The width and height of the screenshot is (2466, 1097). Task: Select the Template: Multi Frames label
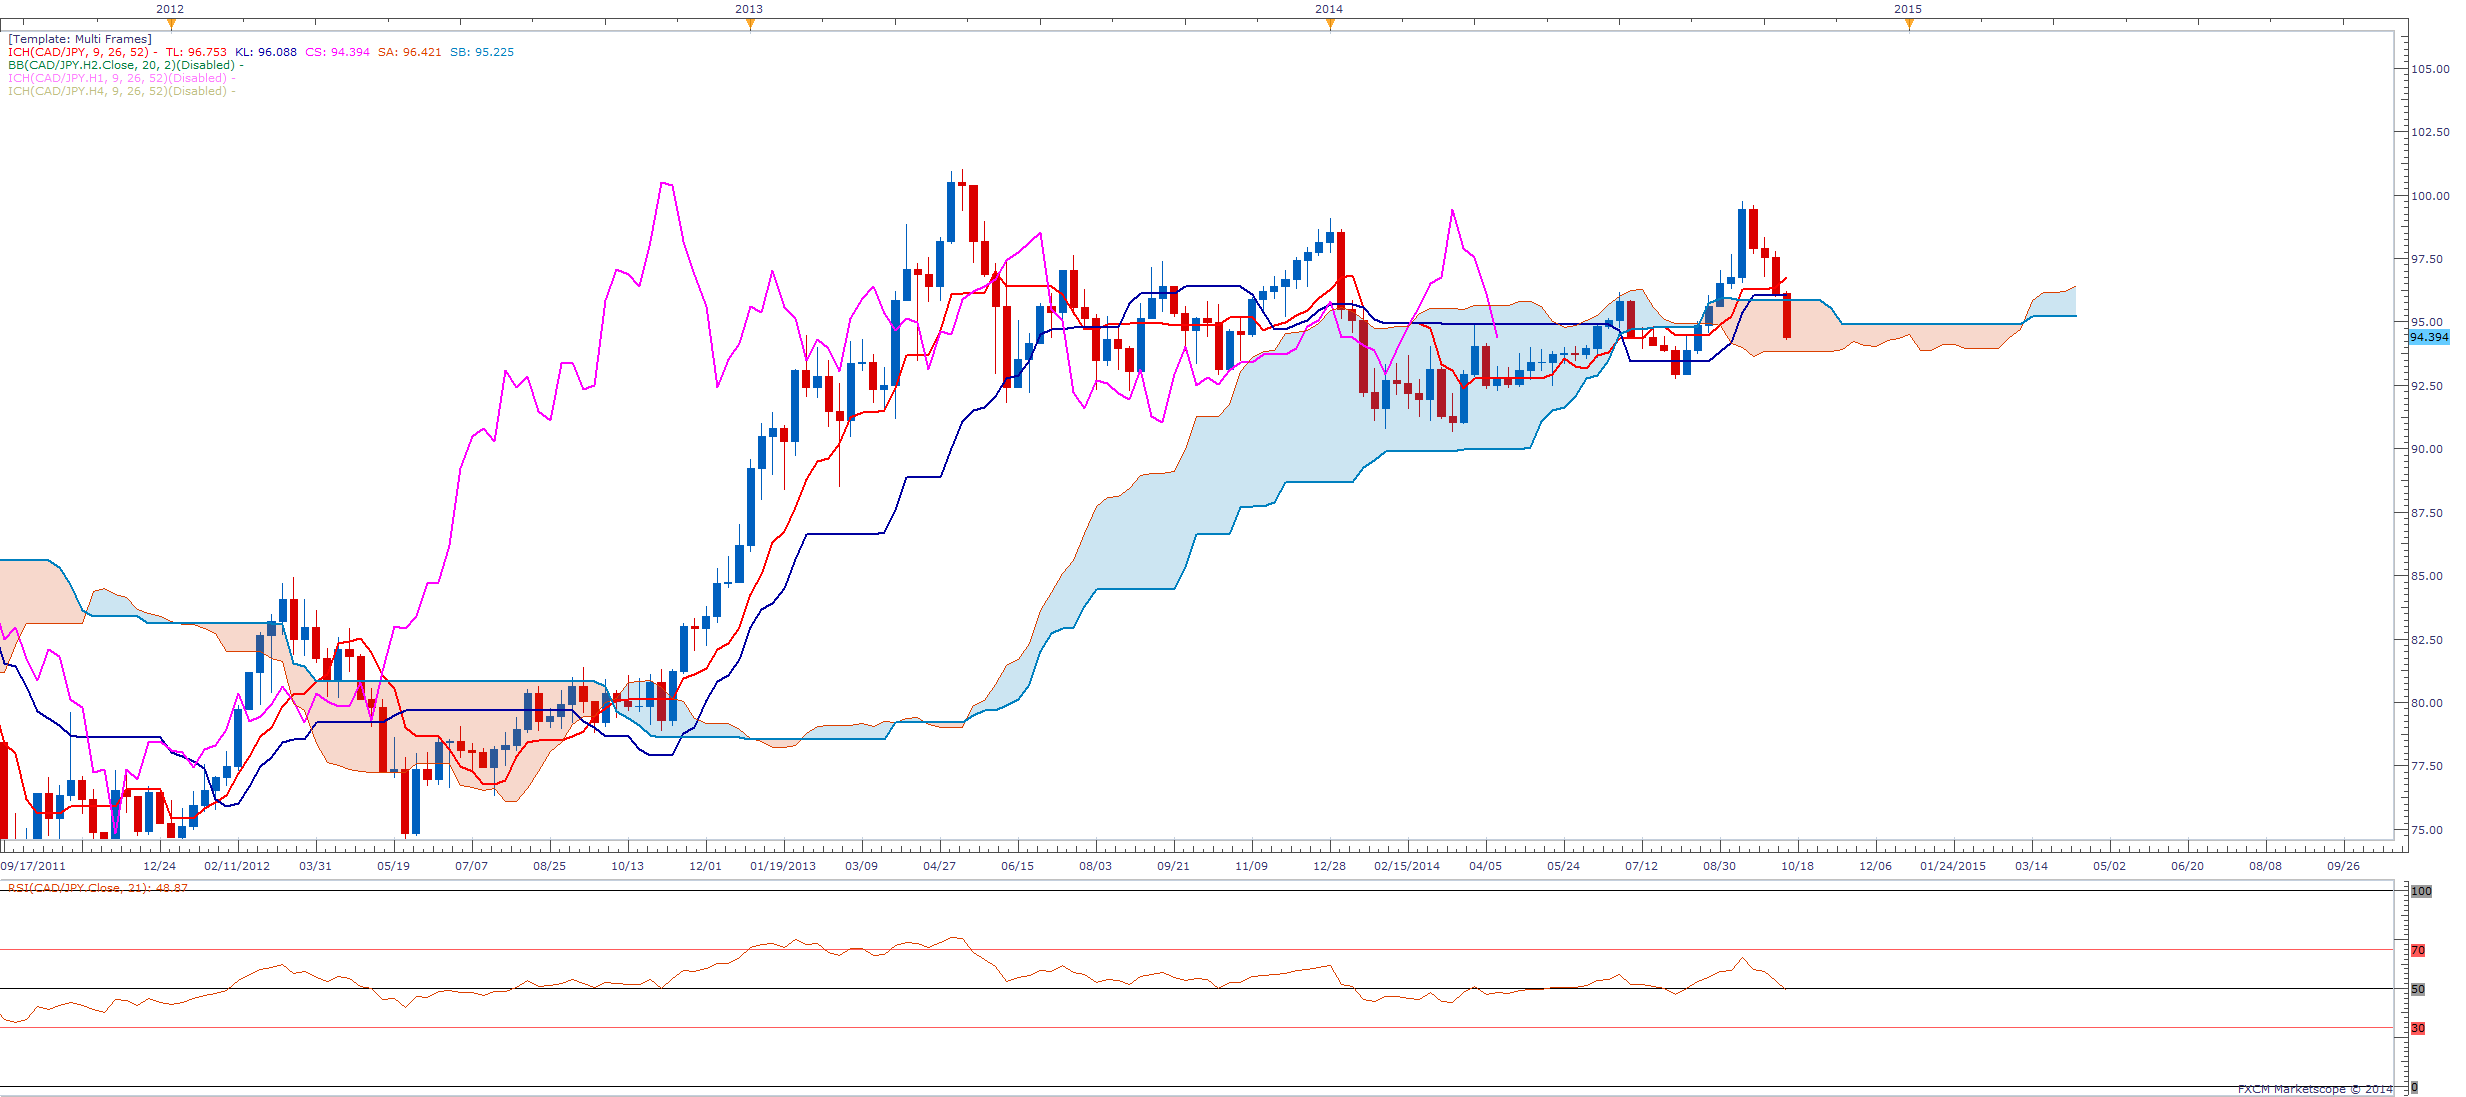pos(80,39)
